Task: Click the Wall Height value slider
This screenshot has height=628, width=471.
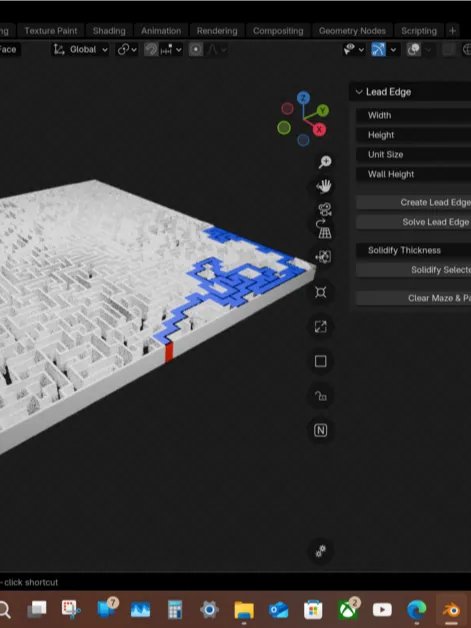Action: tap(414, 174)
